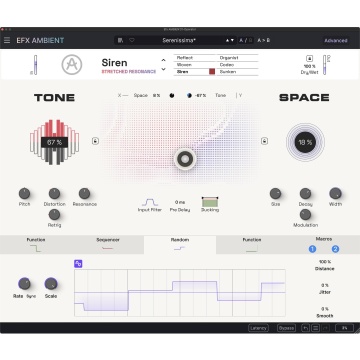Click the Width knob
The height and width of the screenshot is (360, 360).
coord(335,193)
